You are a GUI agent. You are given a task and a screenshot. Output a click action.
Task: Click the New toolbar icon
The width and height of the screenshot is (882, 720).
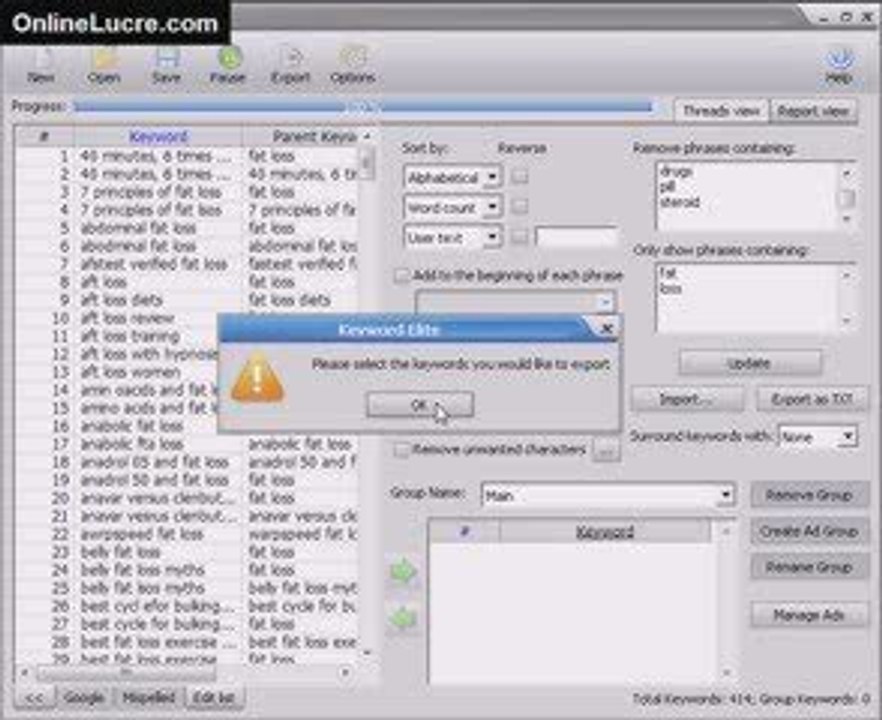point(41,66)
